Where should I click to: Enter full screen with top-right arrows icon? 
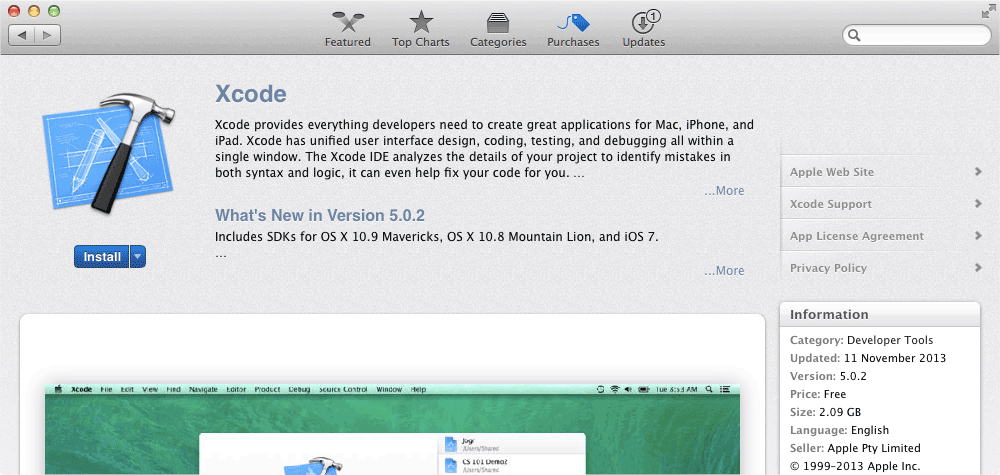pos(988,11)
